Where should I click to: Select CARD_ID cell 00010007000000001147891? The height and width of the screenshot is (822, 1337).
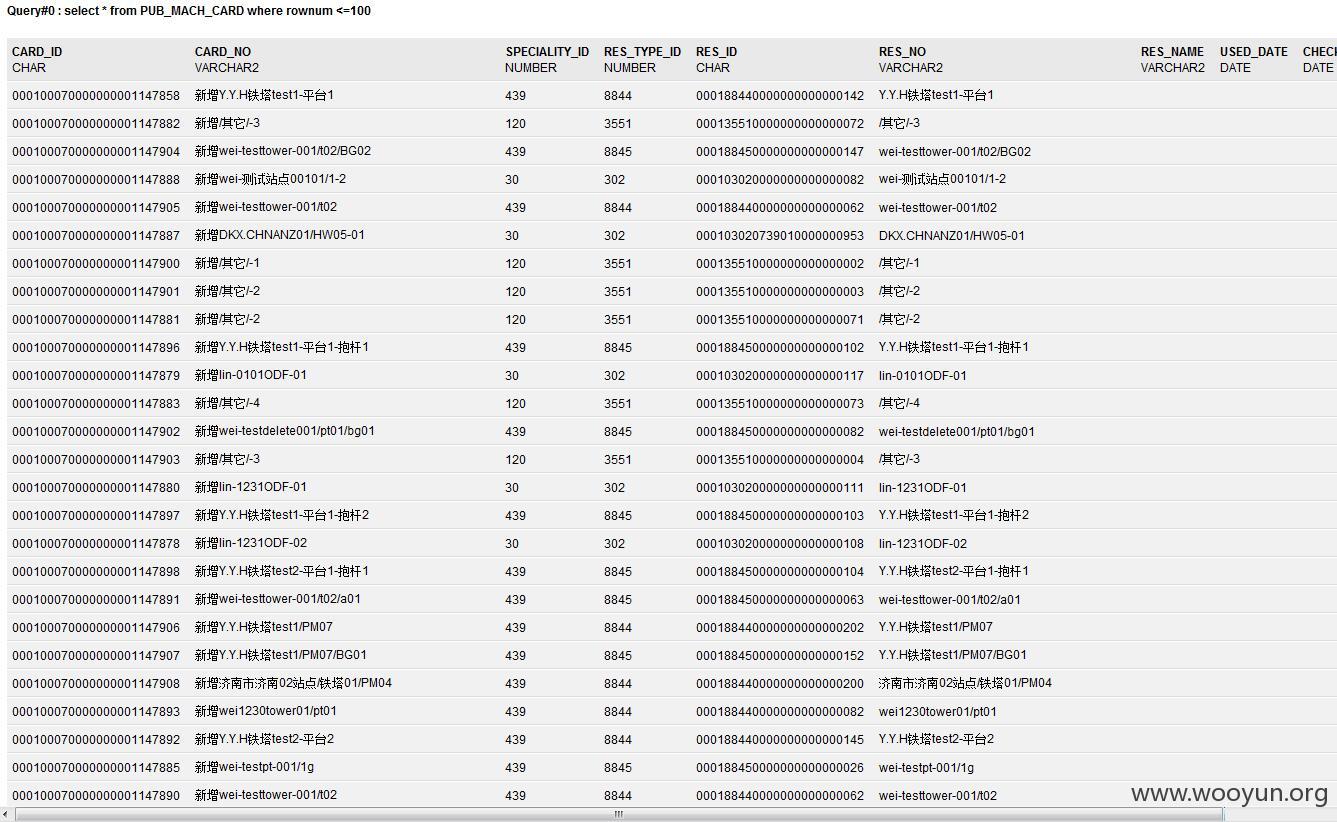click(96, 600)
